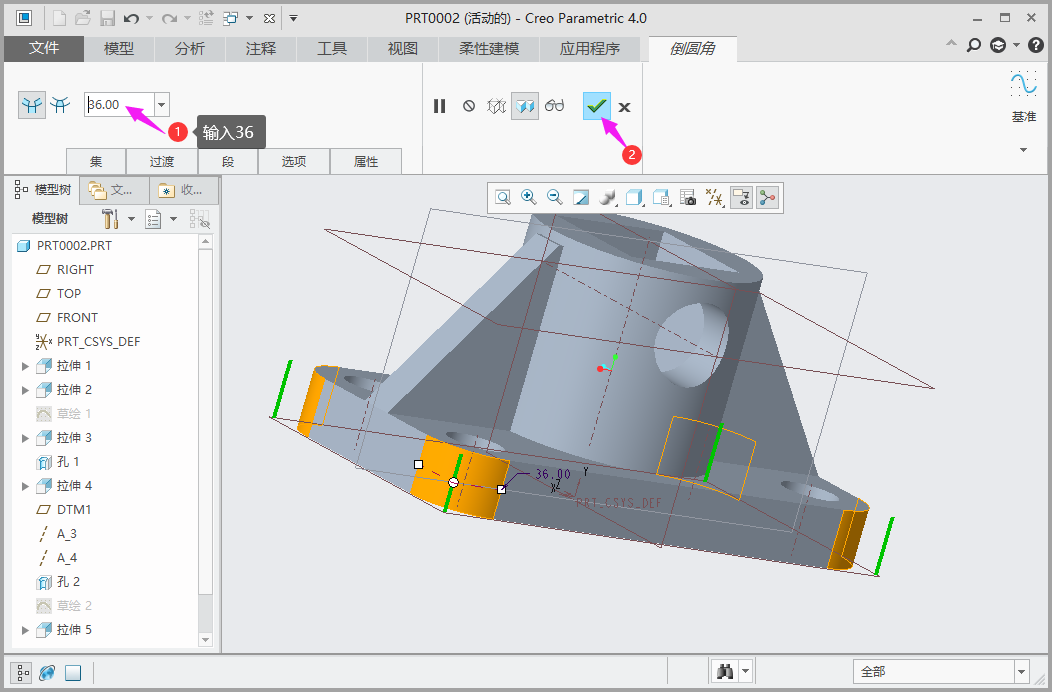Open the radius value dropdown arrow
The height and width of the screenshot is (692, 1052).
162,104
